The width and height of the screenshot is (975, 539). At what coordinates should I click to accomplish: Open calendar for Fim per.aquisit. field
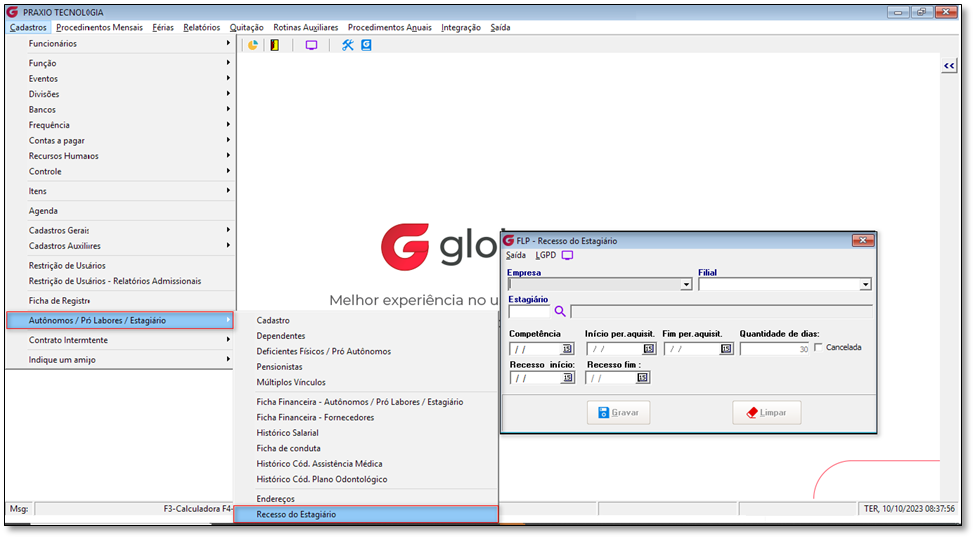pos(726,349)
